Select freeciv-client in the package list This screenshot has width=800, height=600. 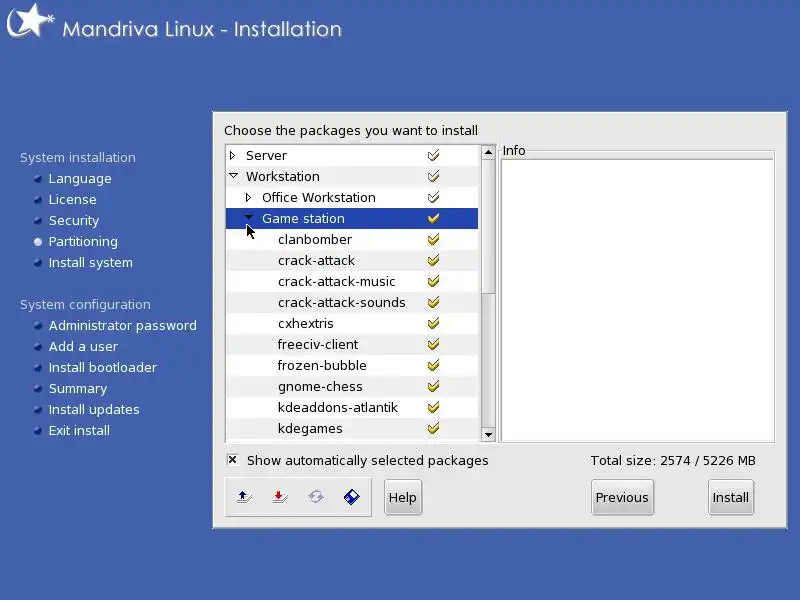tap(318, 344)
